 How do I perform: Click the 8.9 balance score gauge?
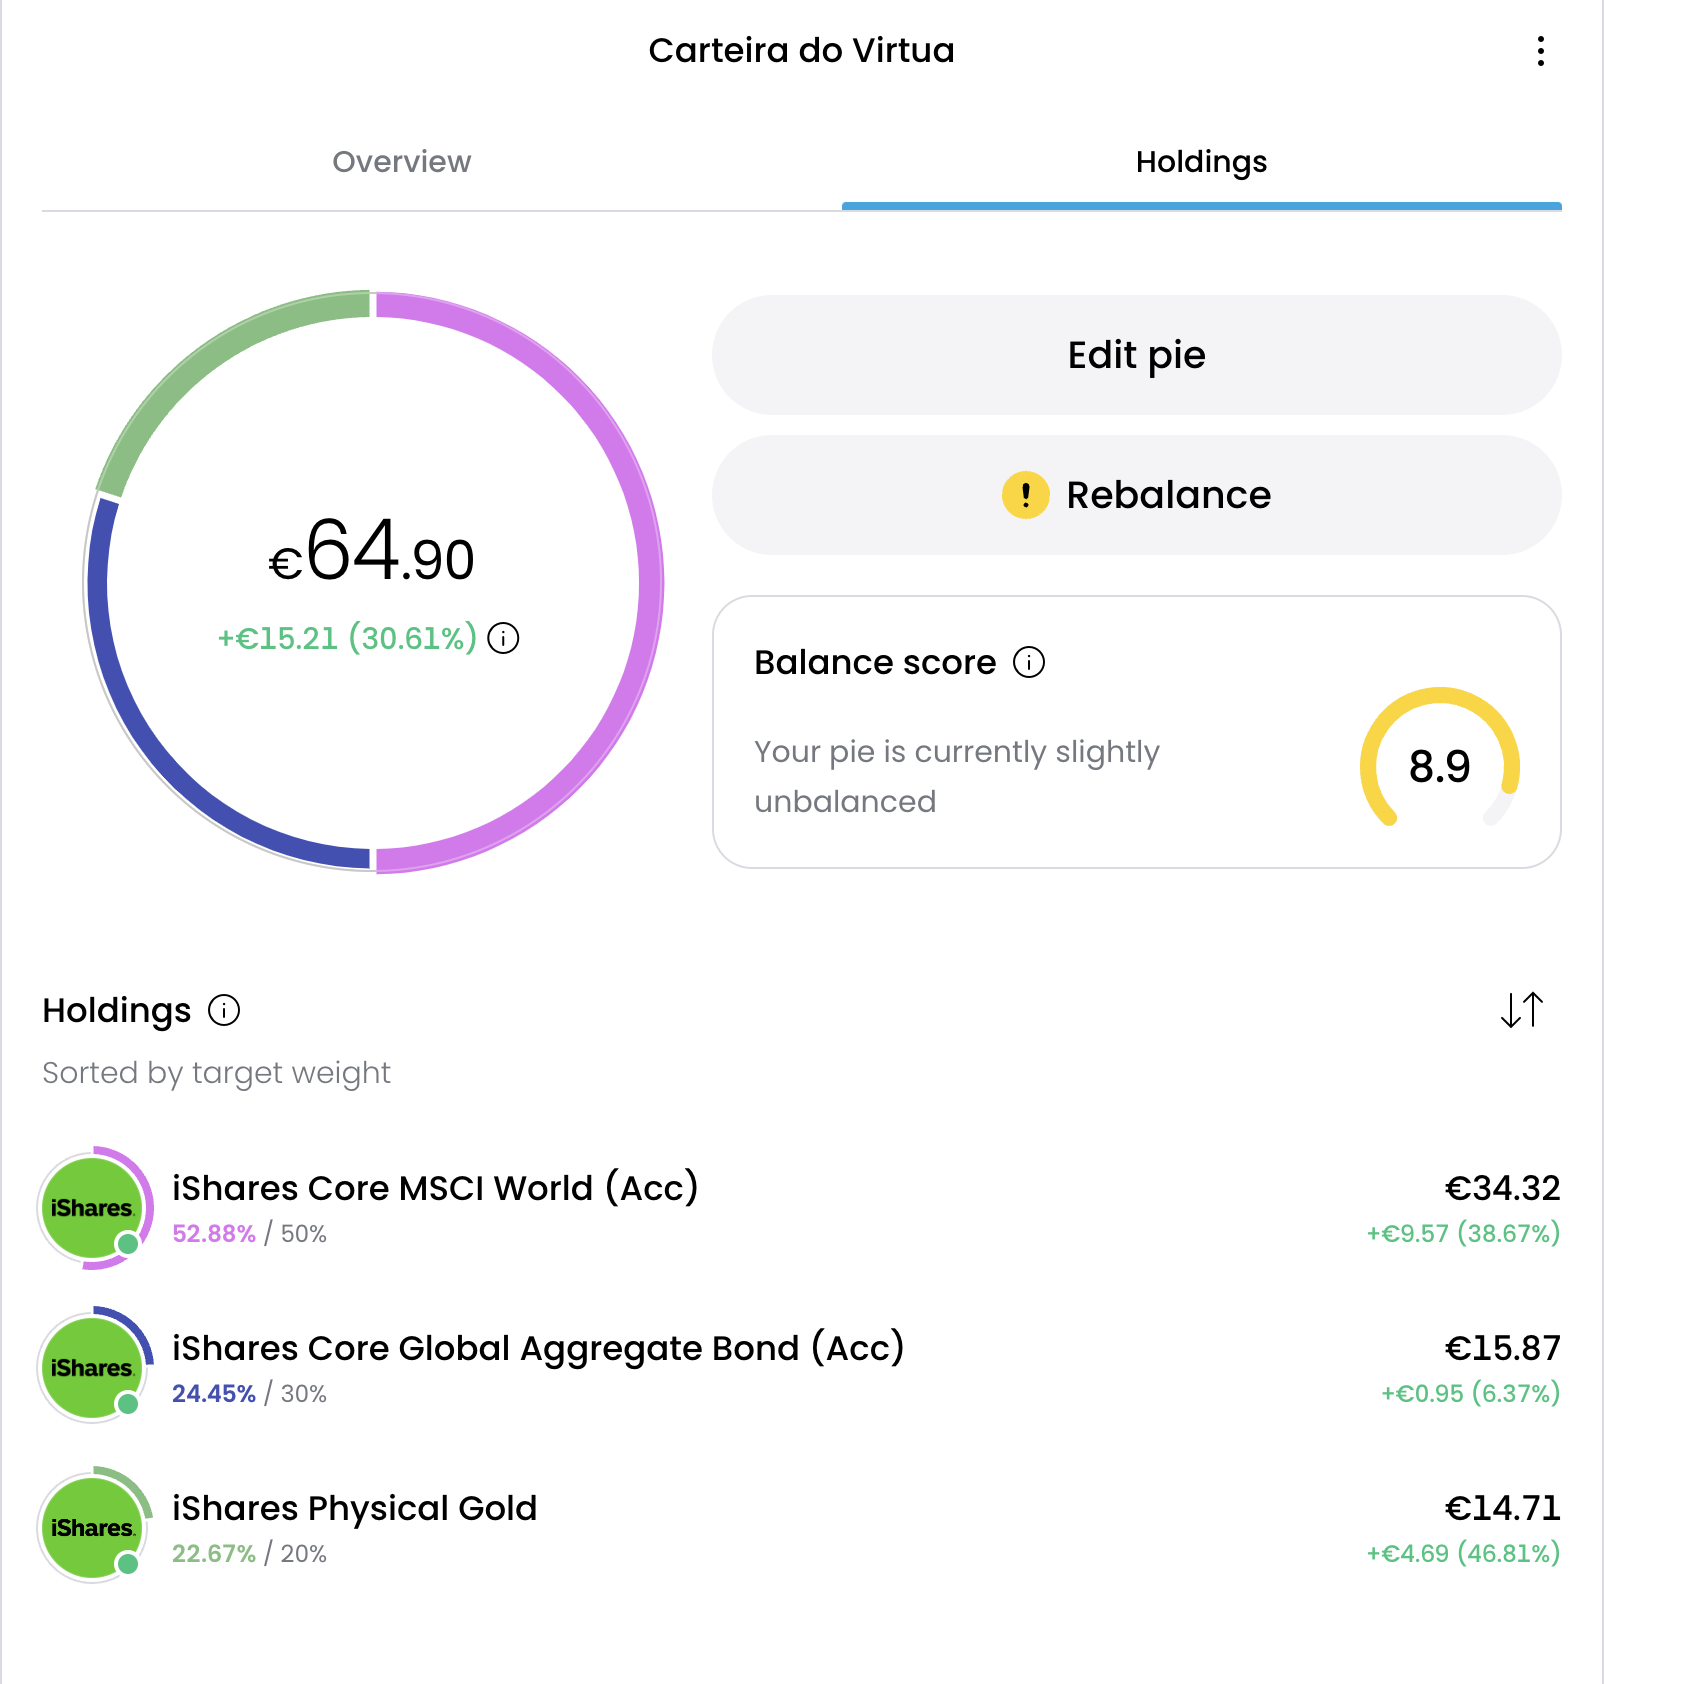coord(1439,766)
